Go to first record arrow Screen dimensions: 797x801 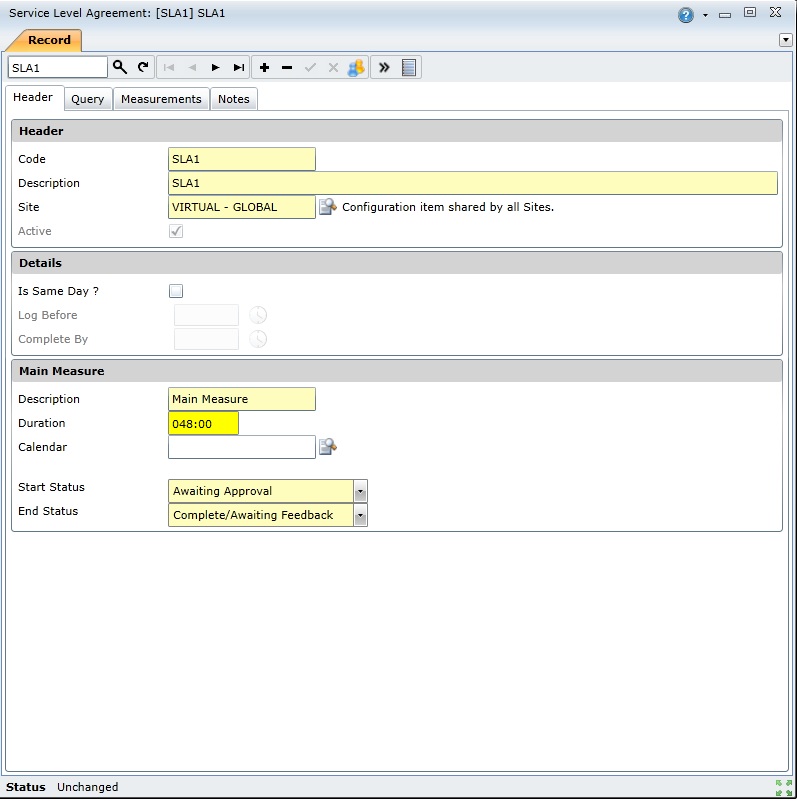(x=169, y=67)
